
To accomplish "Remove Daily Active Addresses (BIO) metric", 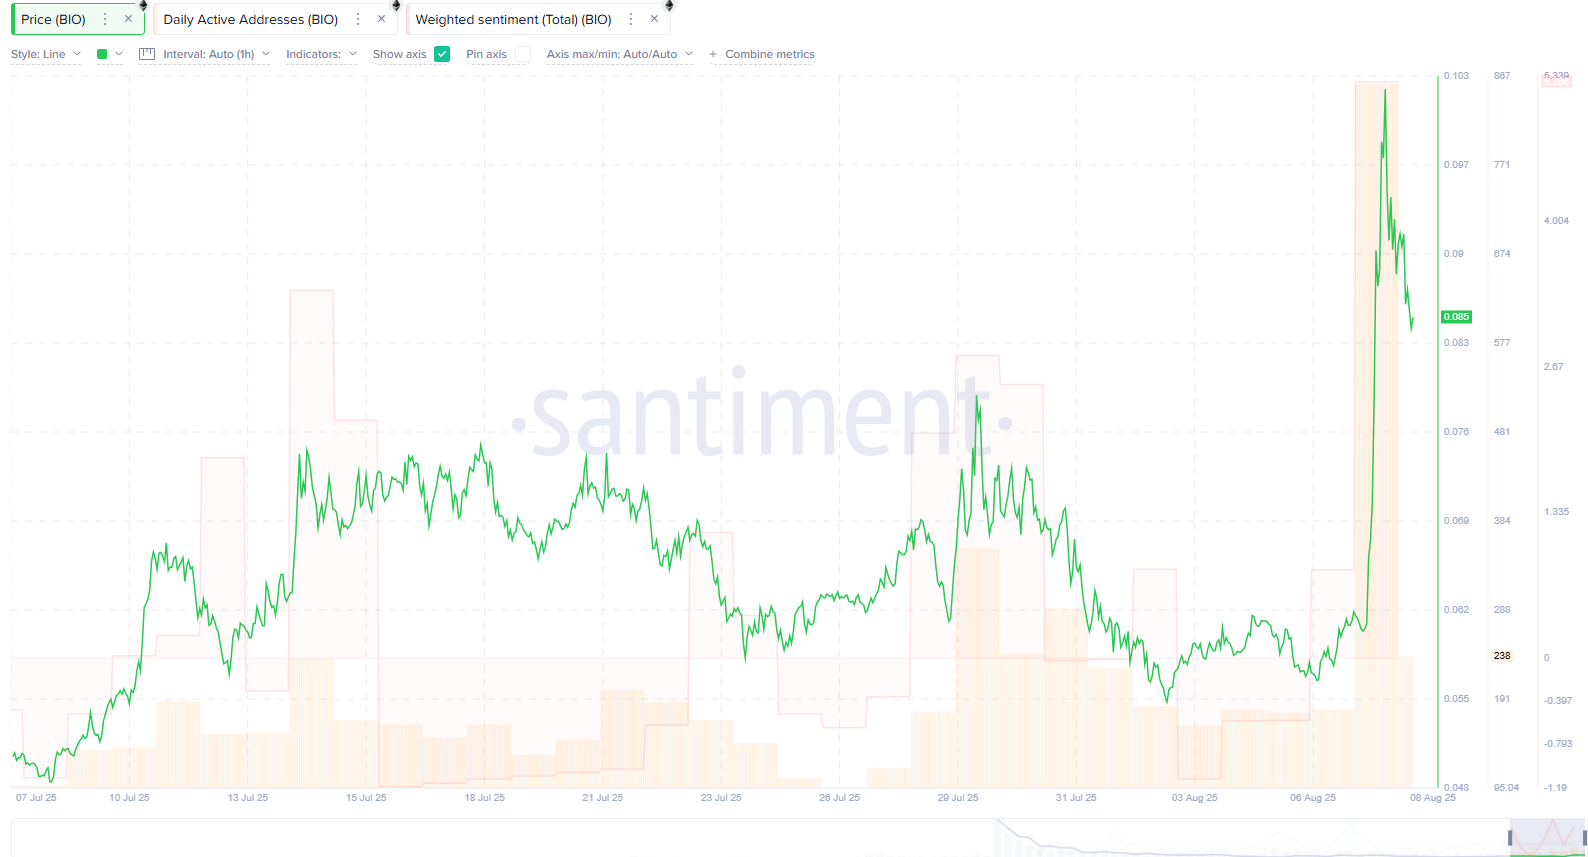I will click(381, 19).
